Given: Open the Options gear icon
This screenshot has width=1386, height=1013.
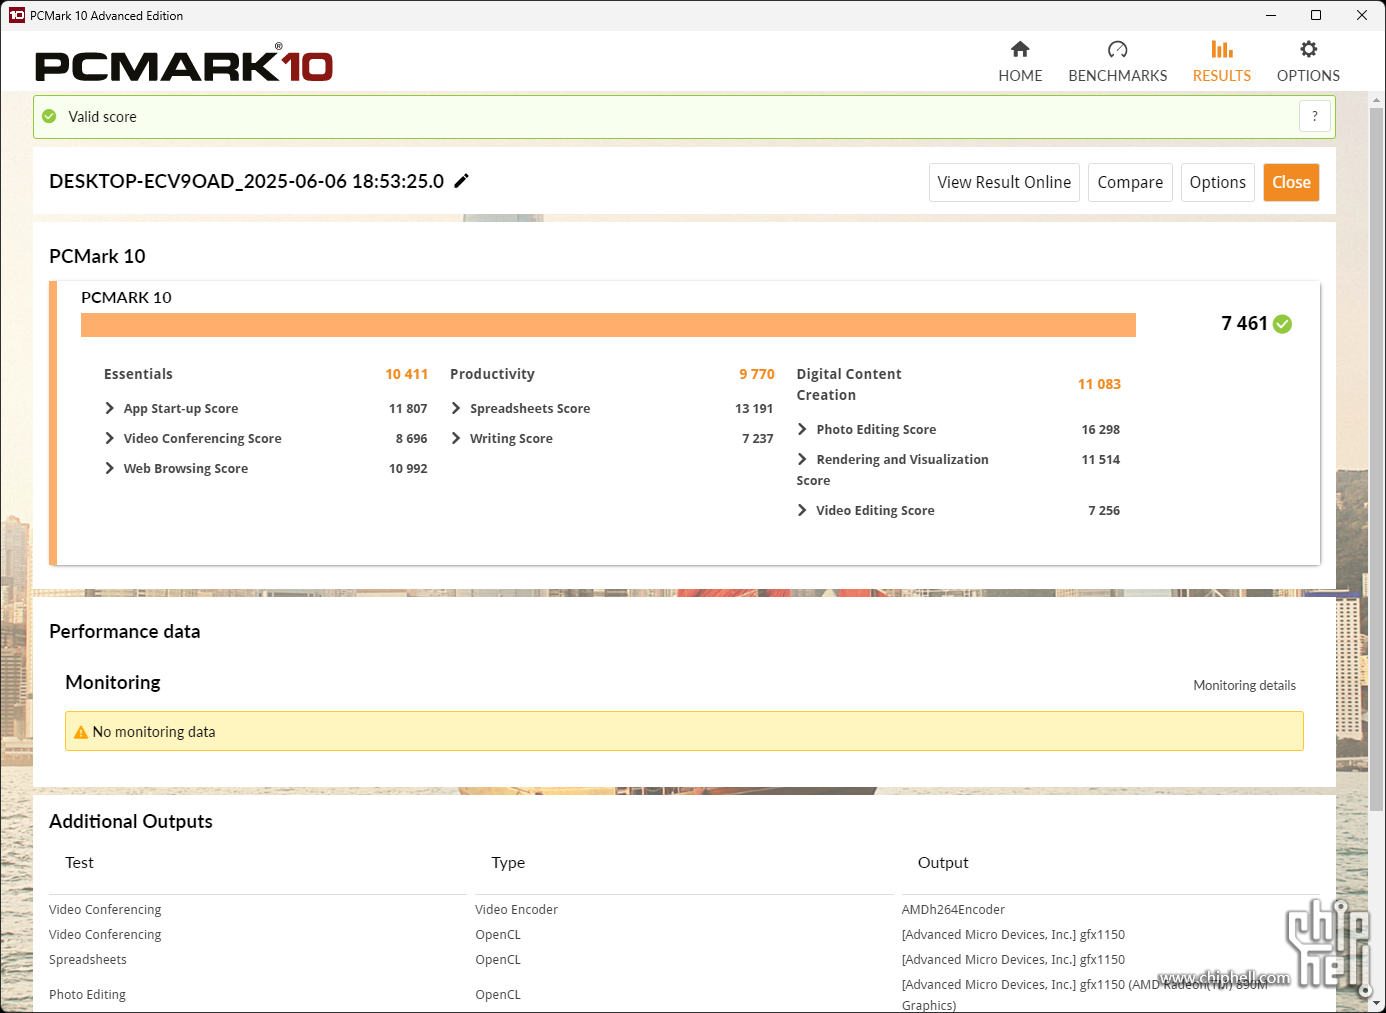Looking at the screenshot, I should 1308,49.
